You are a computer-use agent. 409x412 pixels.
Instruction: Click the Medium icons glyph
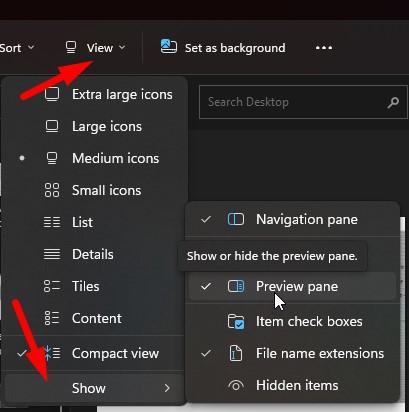[x=52, y=158]
